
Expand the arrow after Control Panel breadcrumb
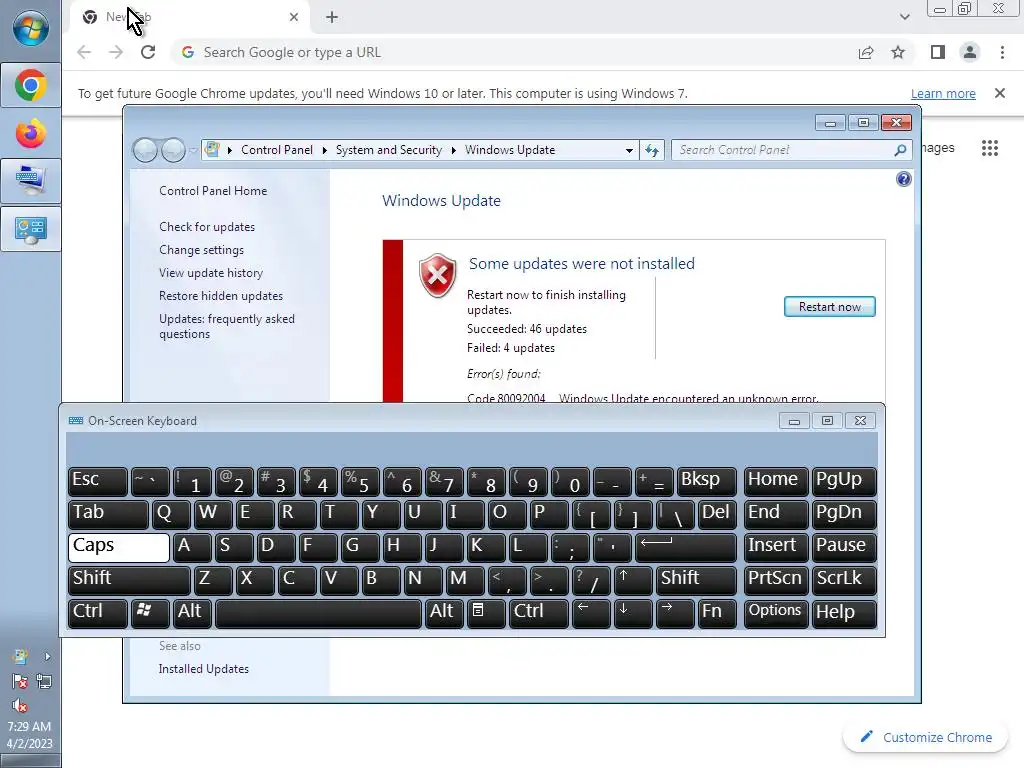tap(325, 150)
